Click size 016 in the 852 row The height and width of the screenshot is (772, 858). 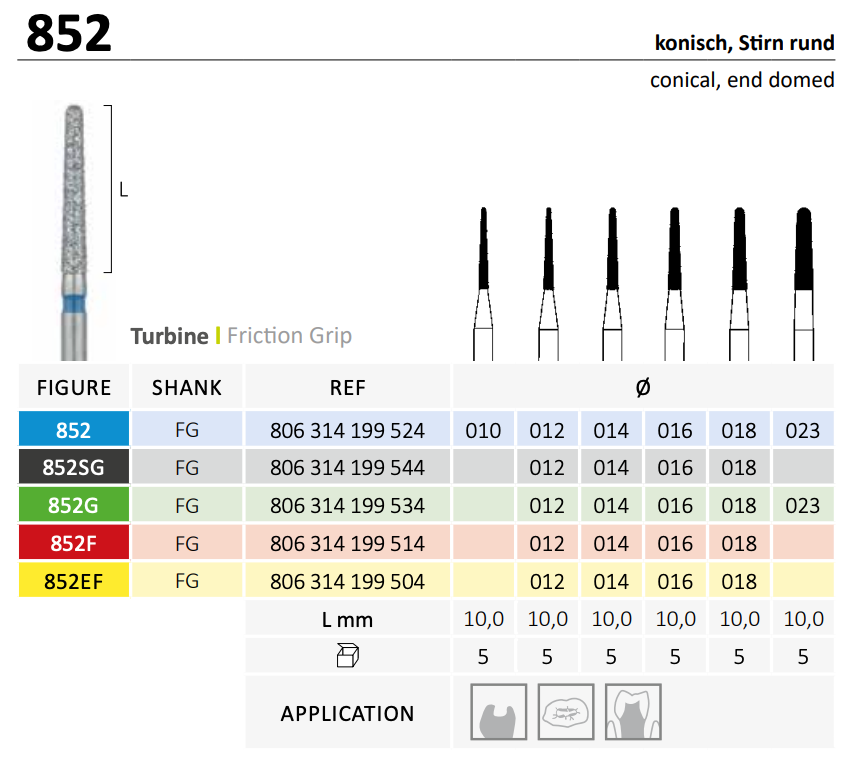coord(675,430)
